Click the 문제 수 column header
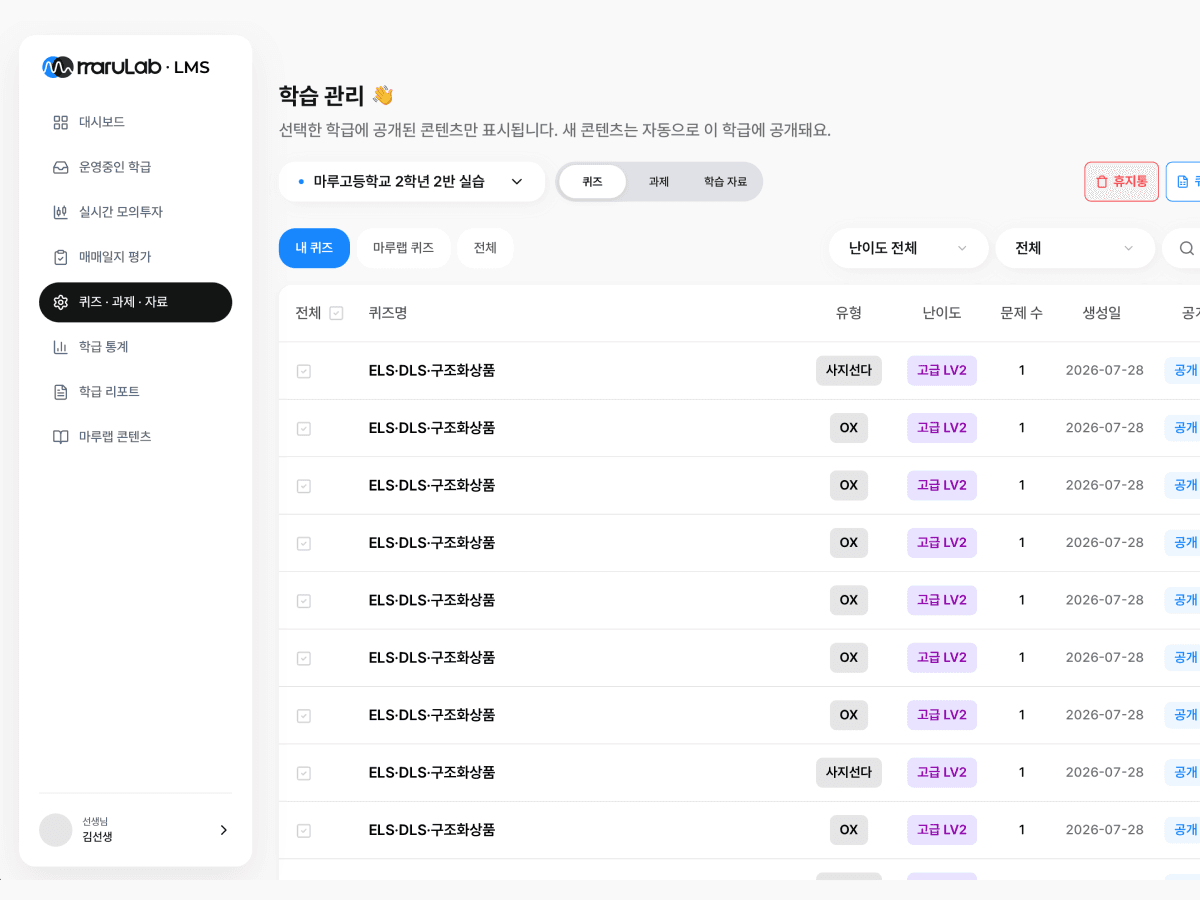 [1022, 313]
